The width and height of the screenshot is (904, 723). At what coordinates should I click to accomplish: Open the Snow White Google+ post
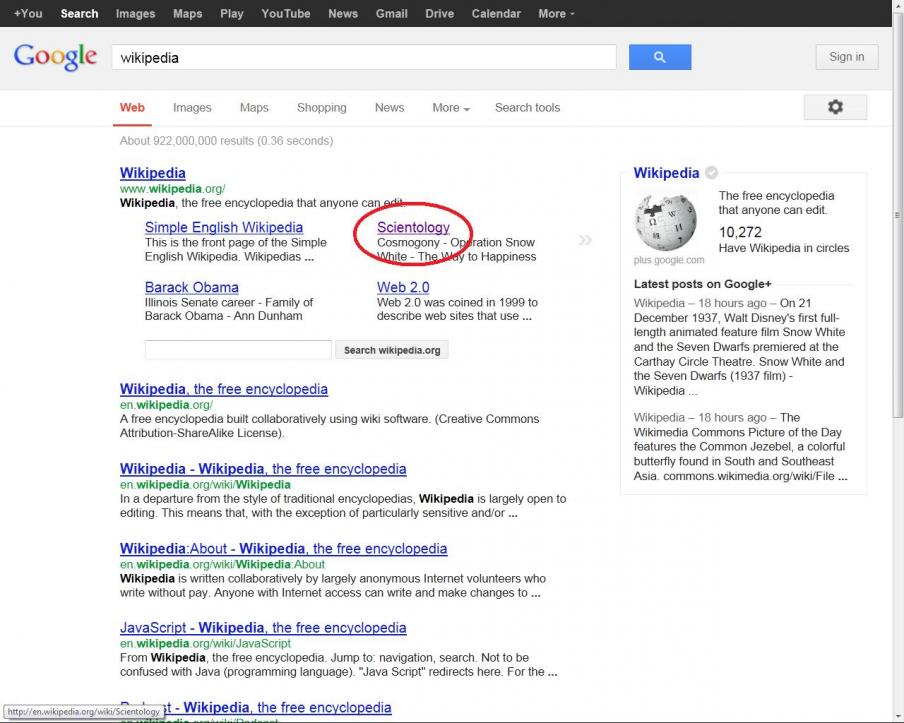(x=739, y=347)
